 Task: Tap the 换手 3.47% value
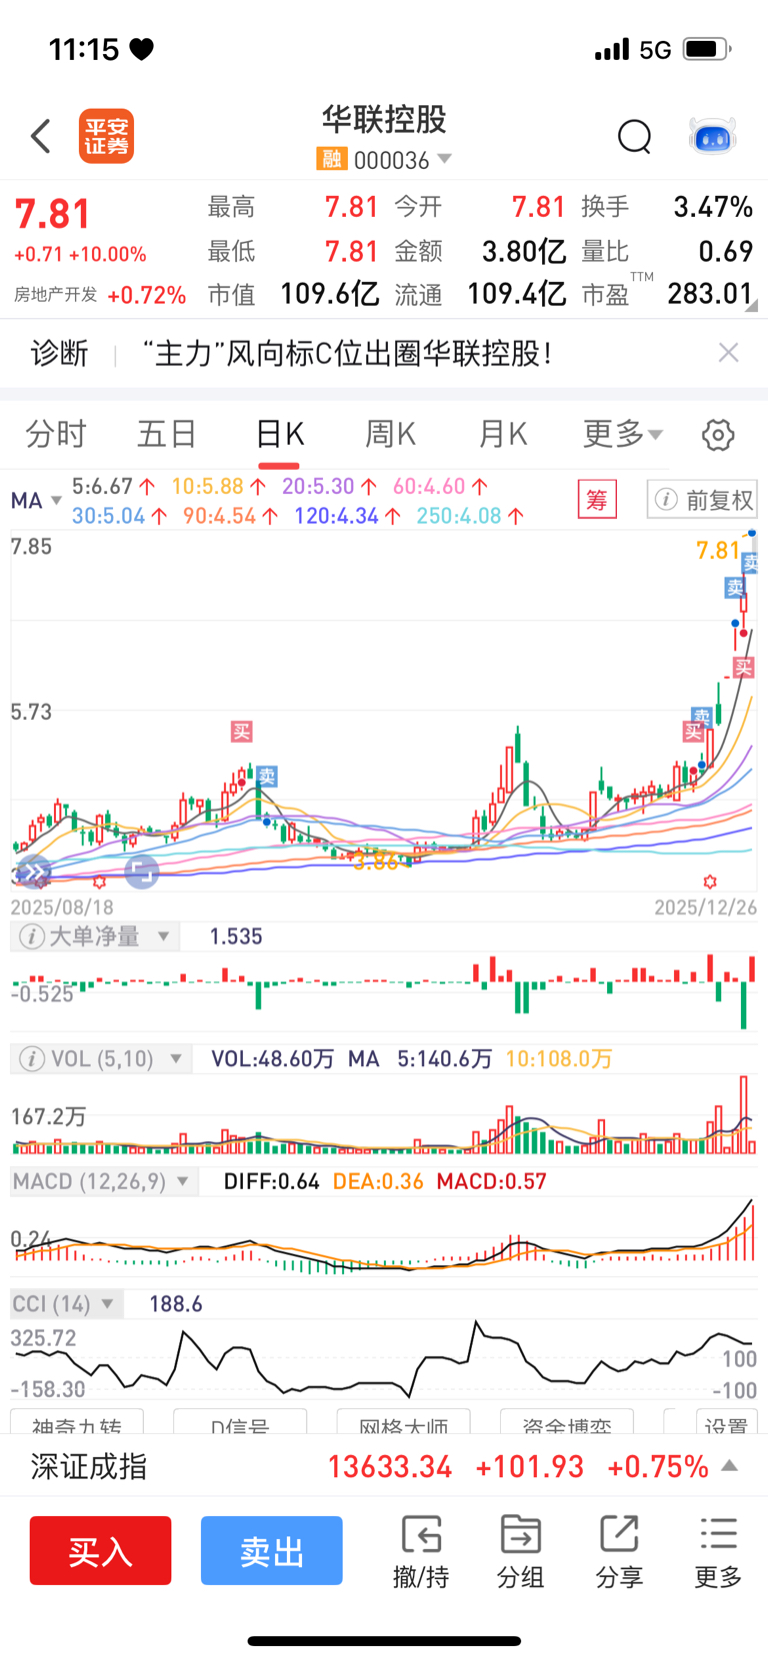click(x=713, y=207)
